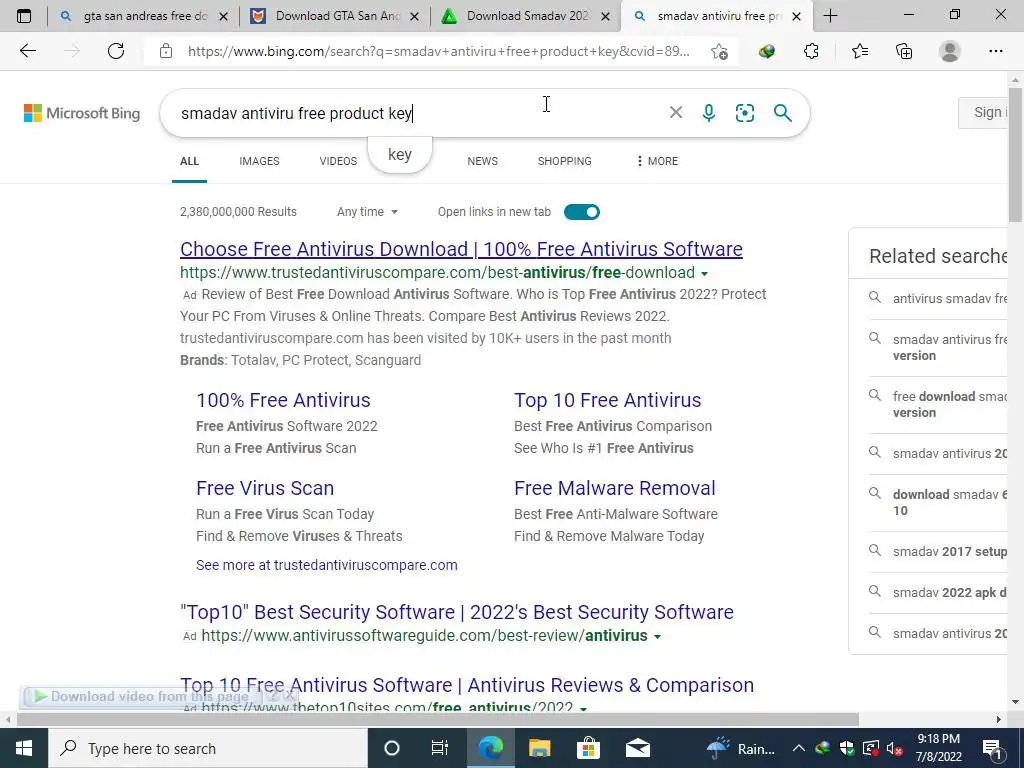Viewport: 1024px width, 768px height.
Task: Close the GTA San Andreas search tab
Action: pyautogui.click(x=223, y=16)
